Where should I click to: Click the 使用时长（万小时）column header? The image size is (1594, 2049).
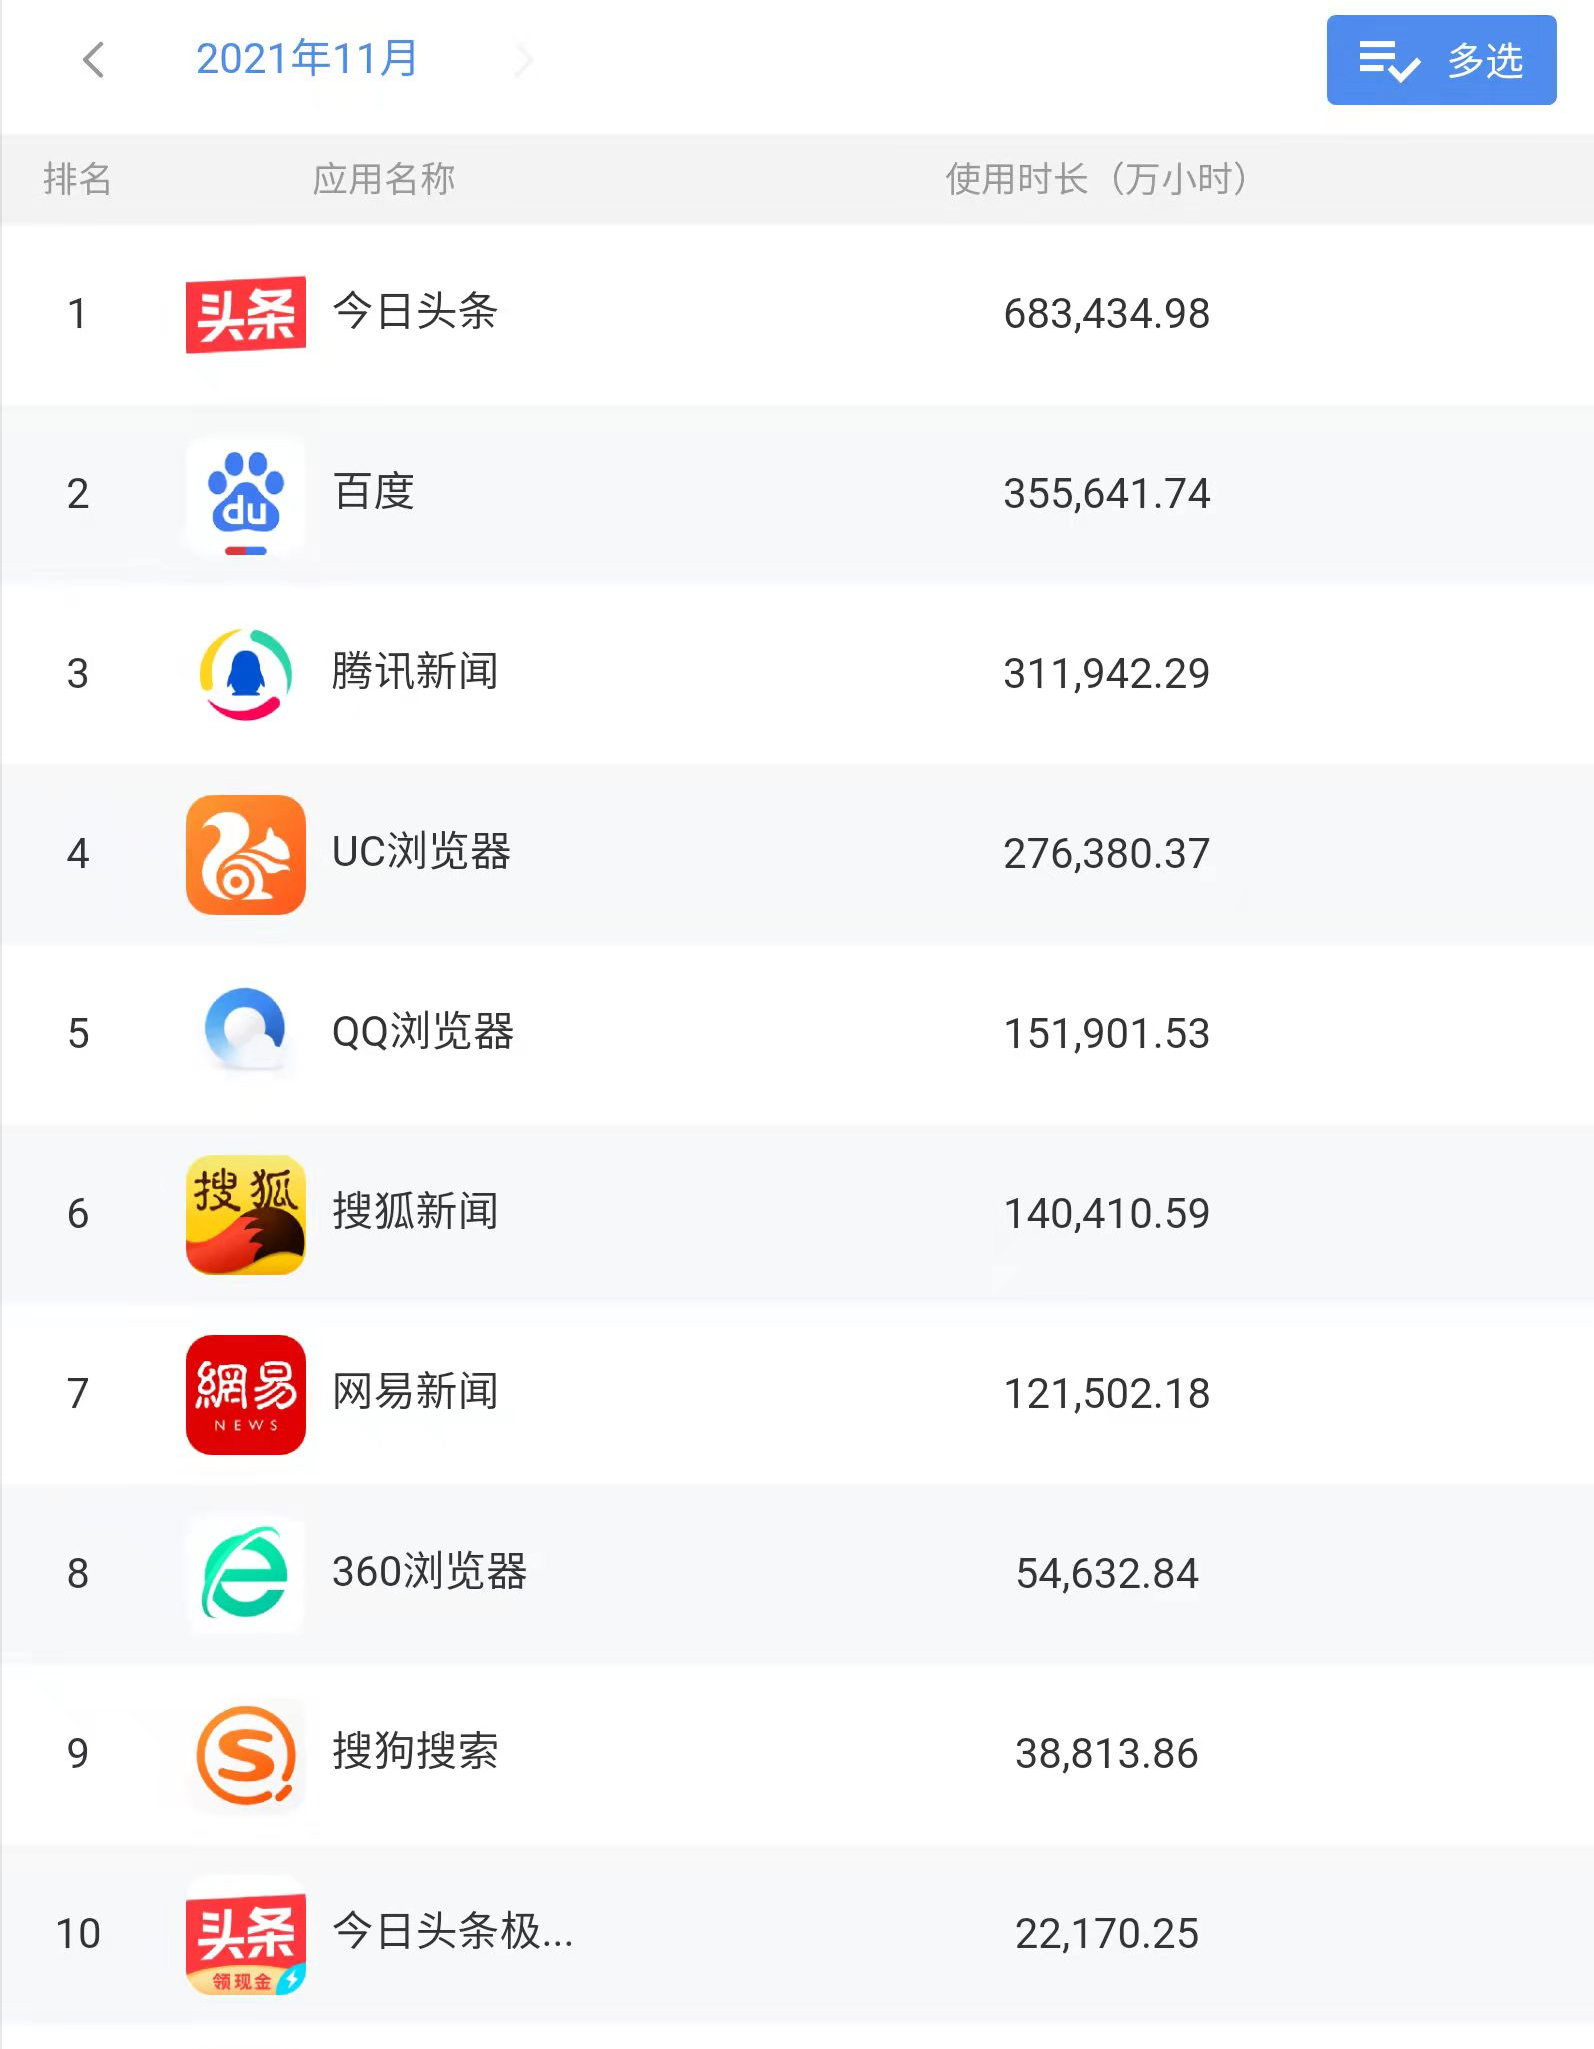(1097, 179)
